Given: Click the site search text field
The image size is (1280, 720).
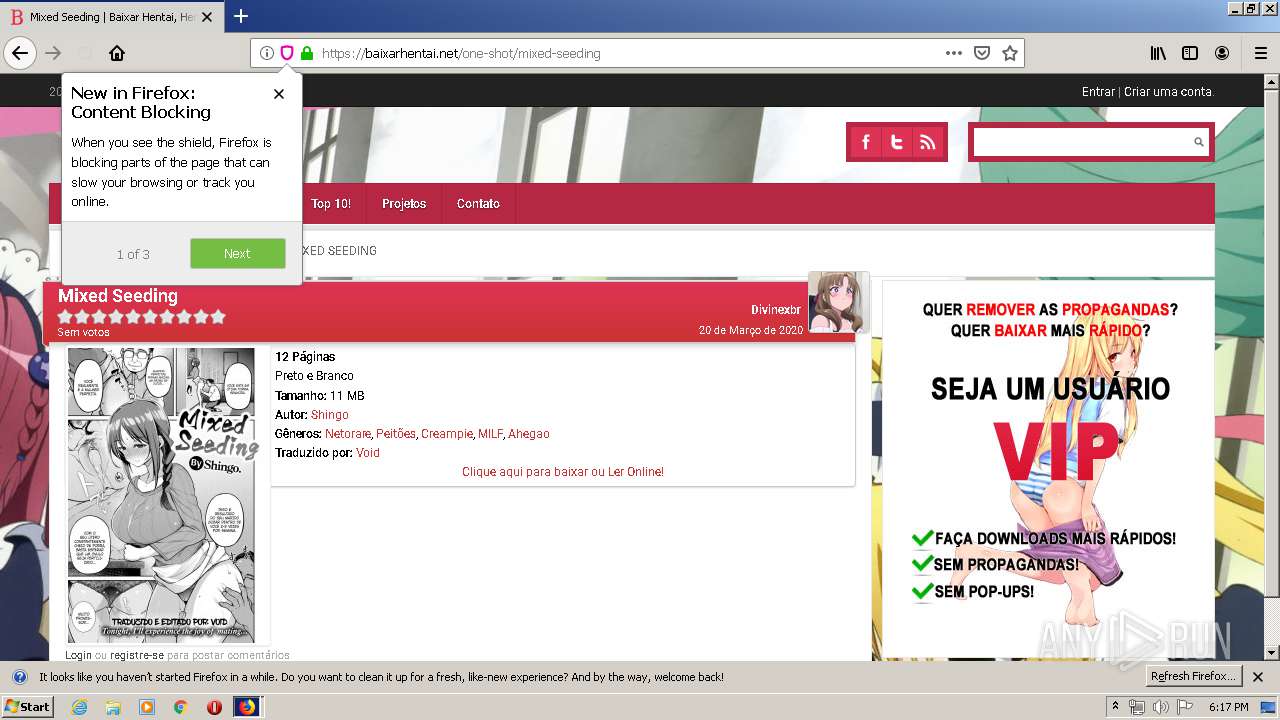Looking at the screenshot, I should click(x=1081, y=142).
